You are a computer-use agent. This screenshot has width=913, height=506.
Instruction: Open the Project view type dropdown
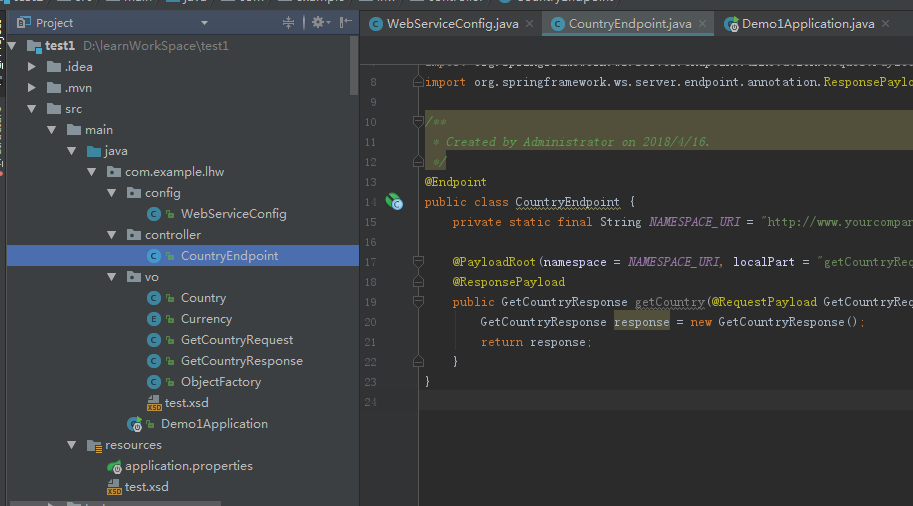(x=204, y=23)
